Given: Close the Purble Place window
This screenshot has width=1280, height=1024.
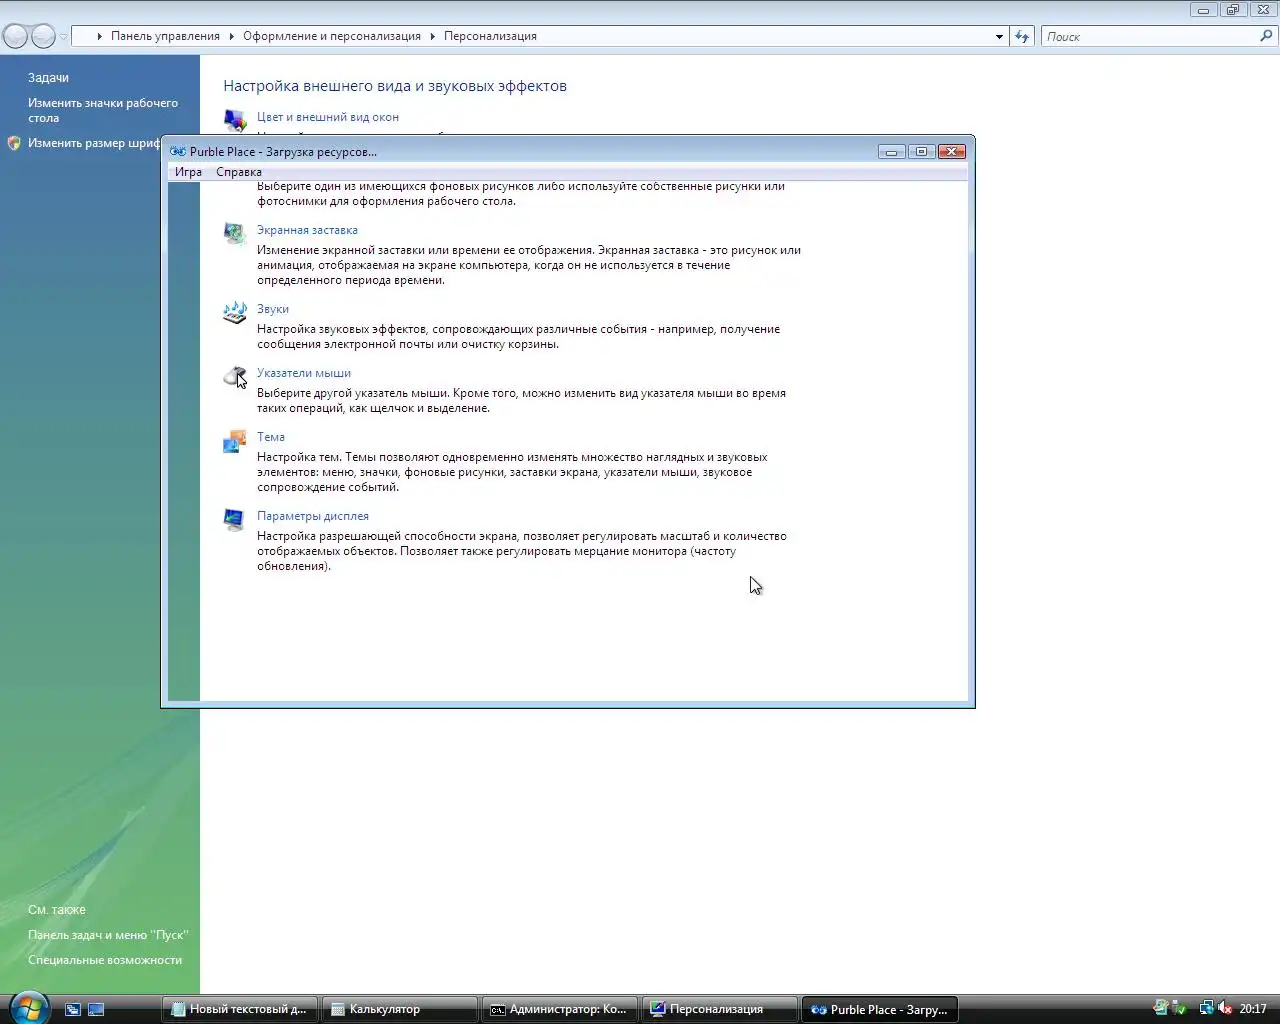Looking at the screenshot, I should (x=952, y=152).
